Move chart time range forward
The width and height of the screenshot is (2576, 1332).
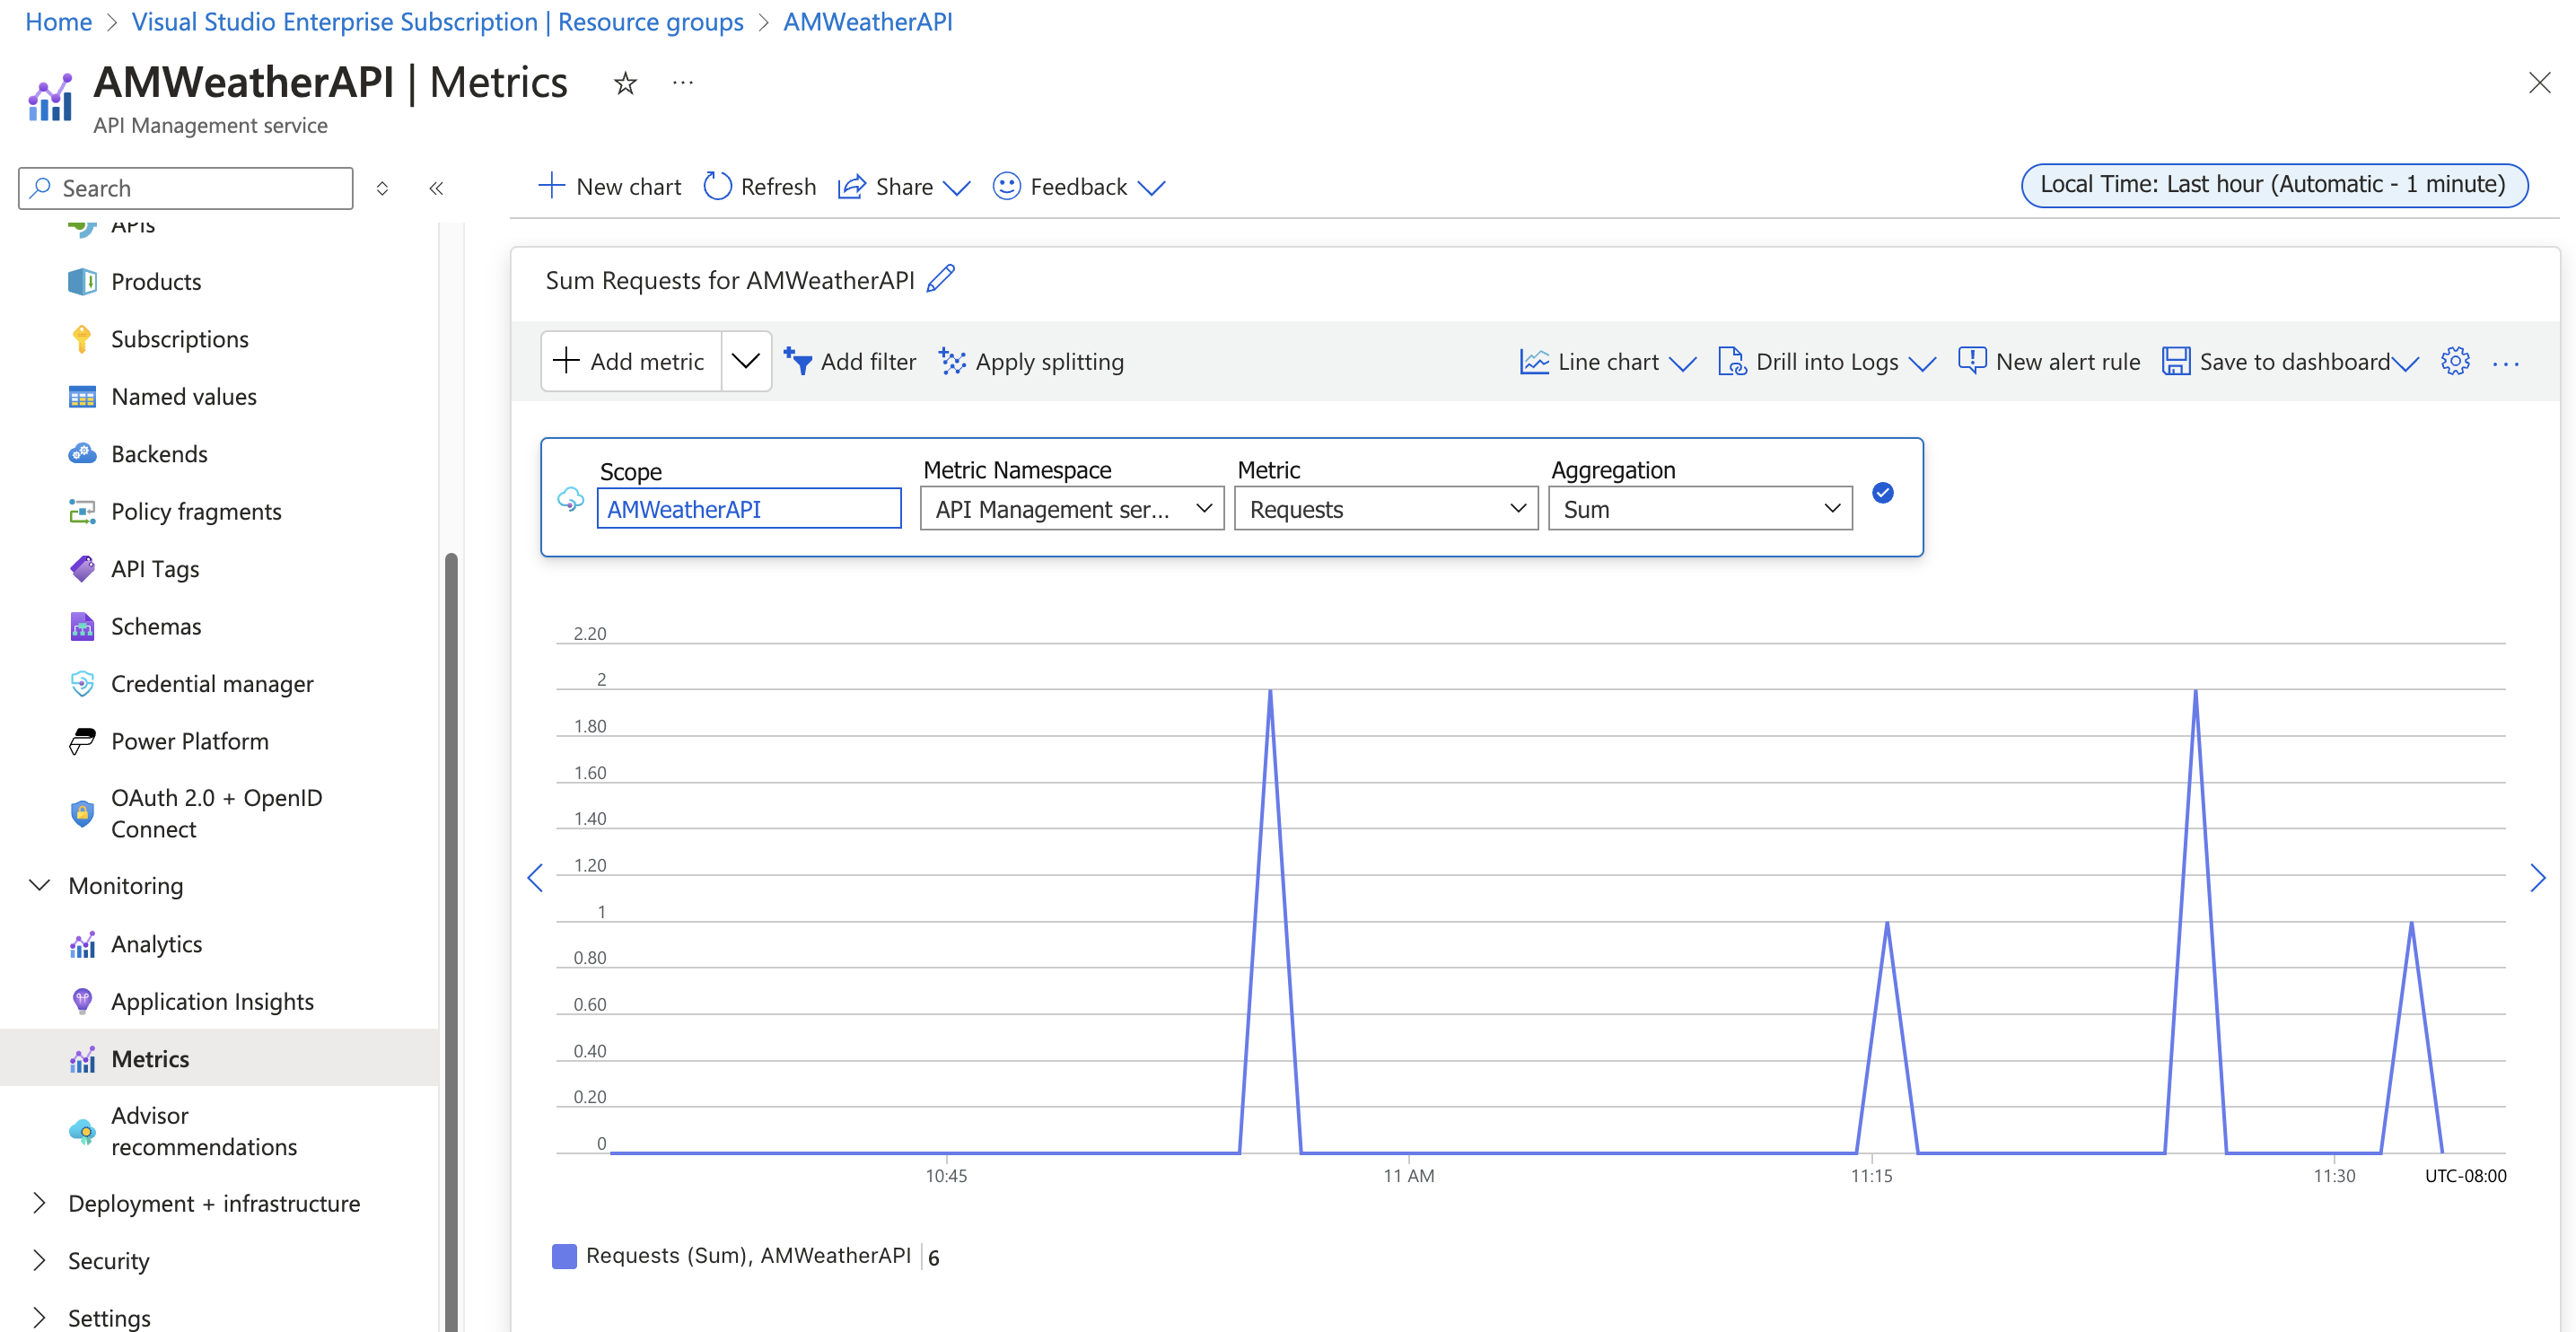tap(2538, 878)
